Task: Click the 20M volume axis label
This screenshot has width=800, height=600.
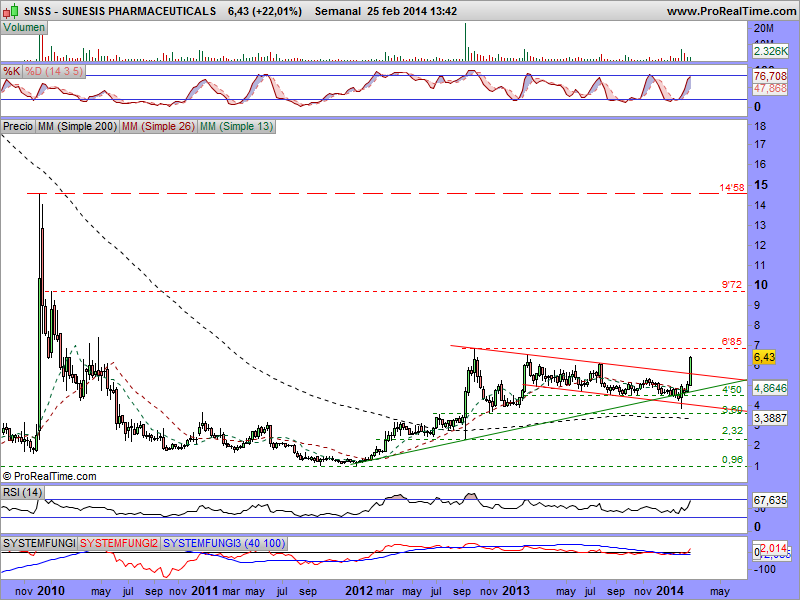Action: point(764,29)
